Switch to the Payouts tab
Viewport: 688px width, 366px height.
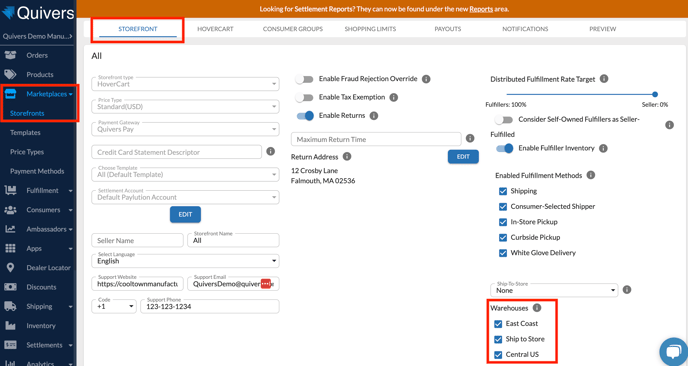pos(448,29)
